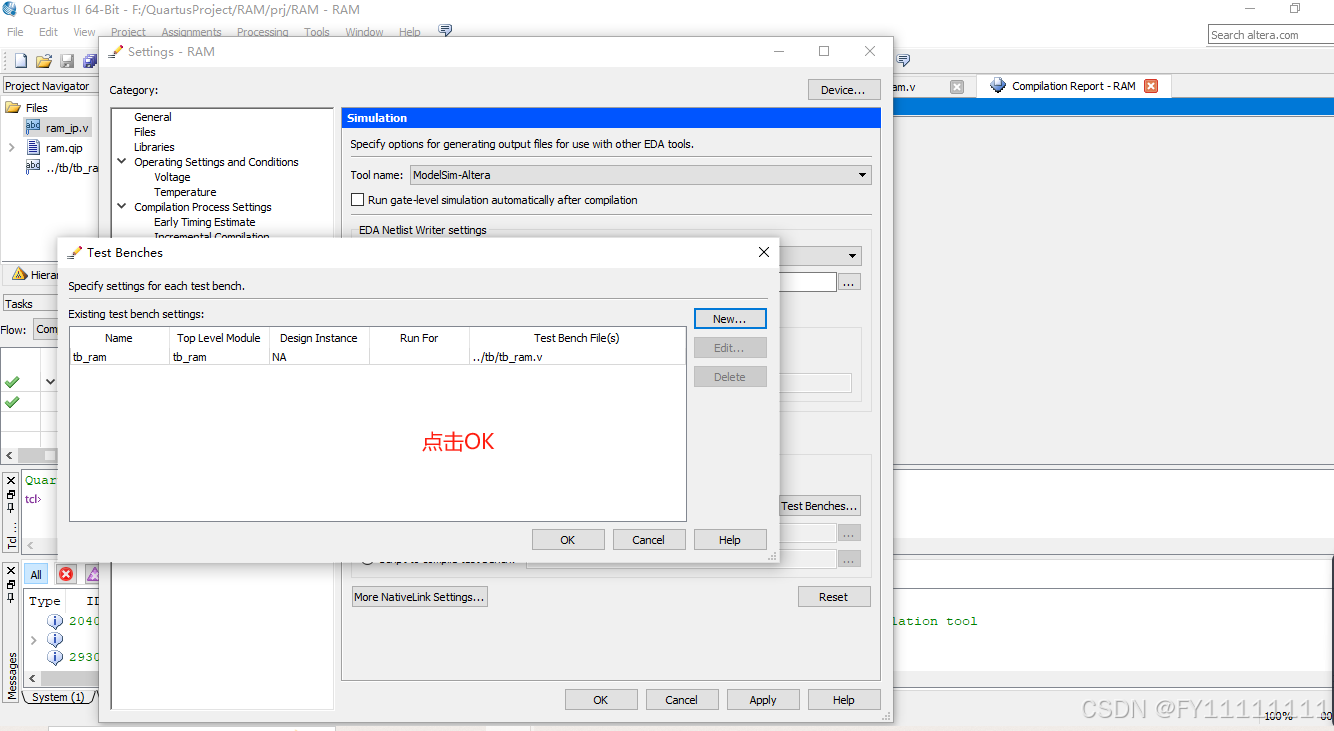Click the Reset button in Simulation settings

(x=834, y=597)
